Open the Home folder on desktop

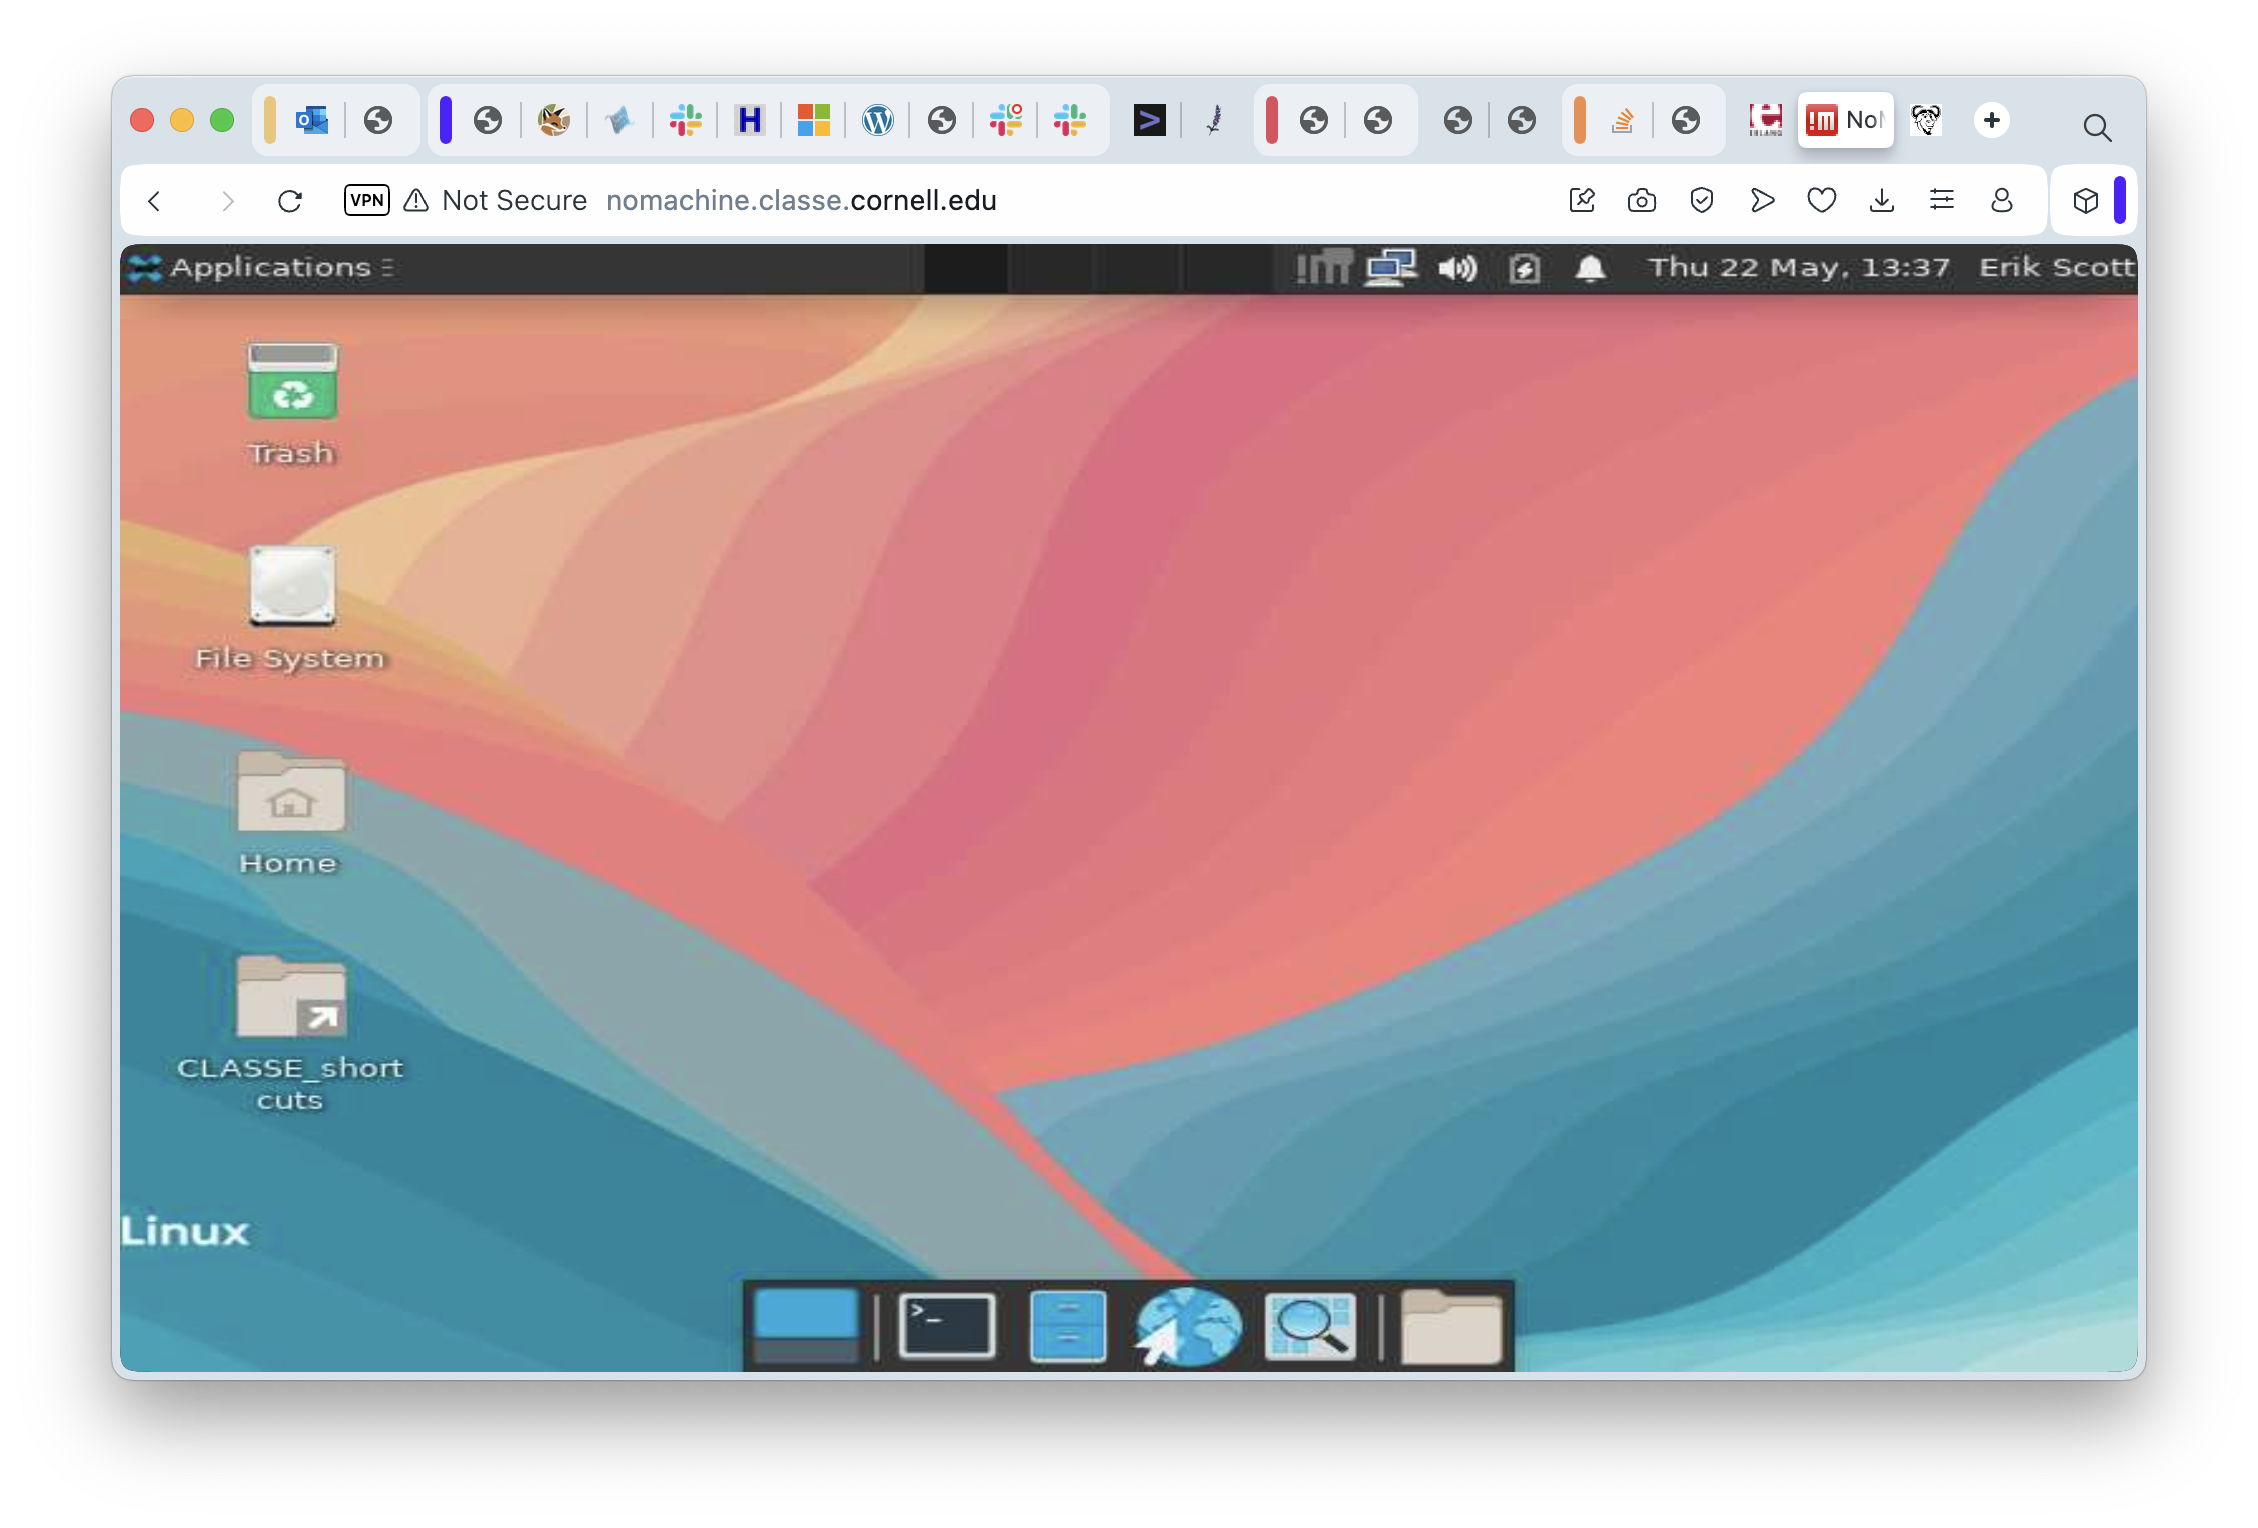(x=291, y=793)
